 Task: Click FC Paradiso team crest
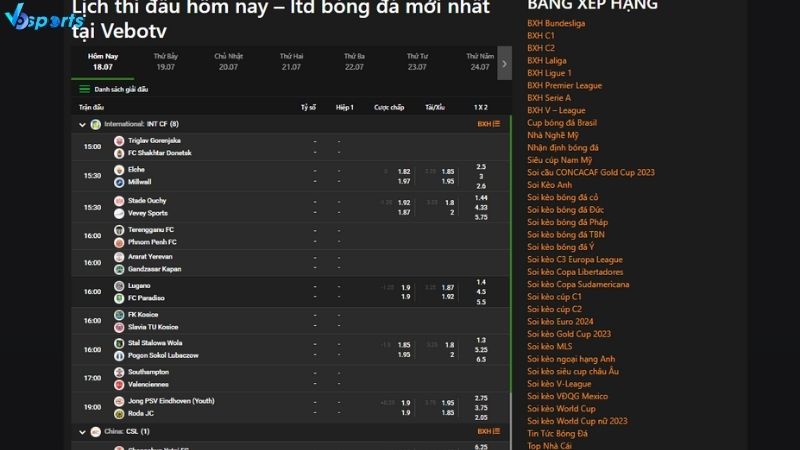click(119, 298)
